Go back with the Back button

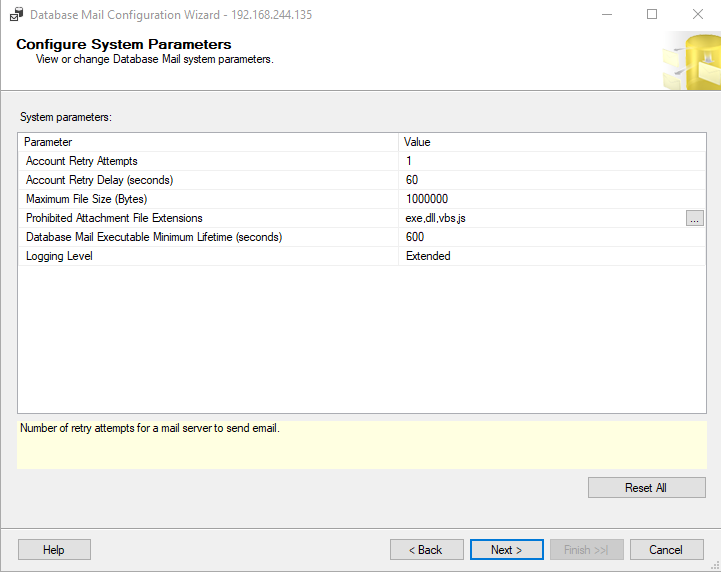point(426,549)
